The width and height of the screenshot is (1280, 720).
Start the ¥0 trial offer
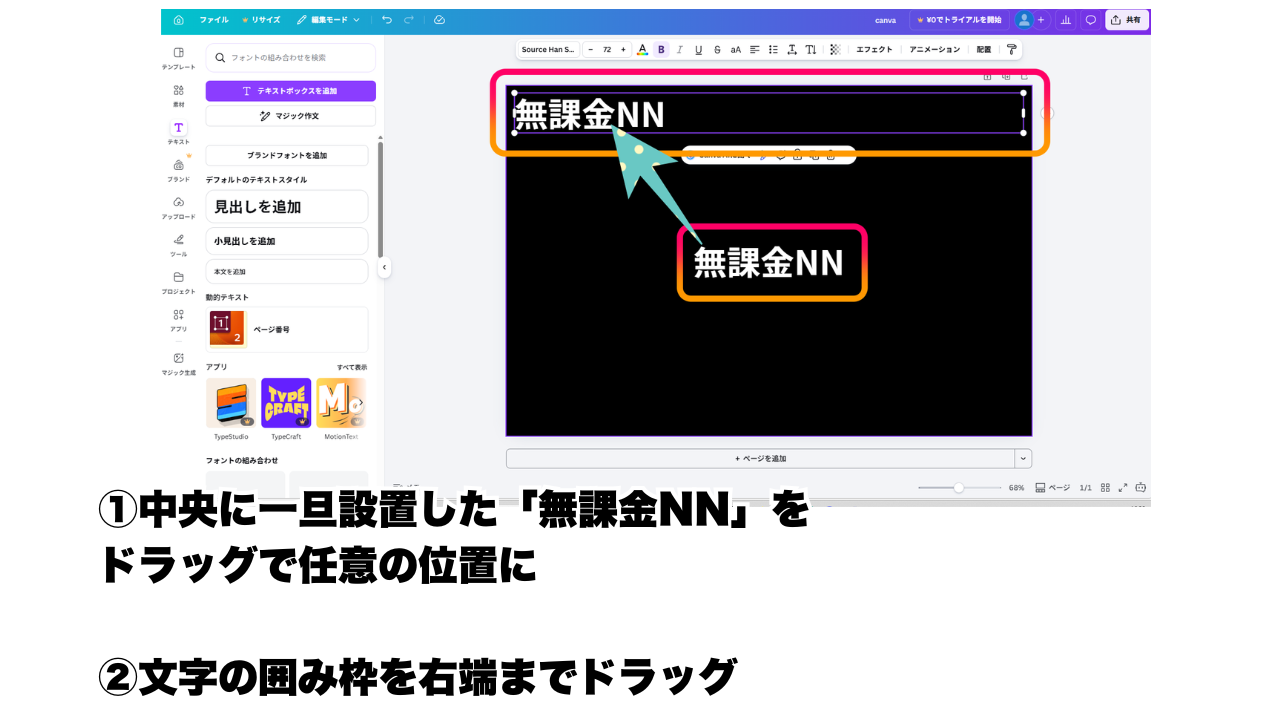(959, 20)
